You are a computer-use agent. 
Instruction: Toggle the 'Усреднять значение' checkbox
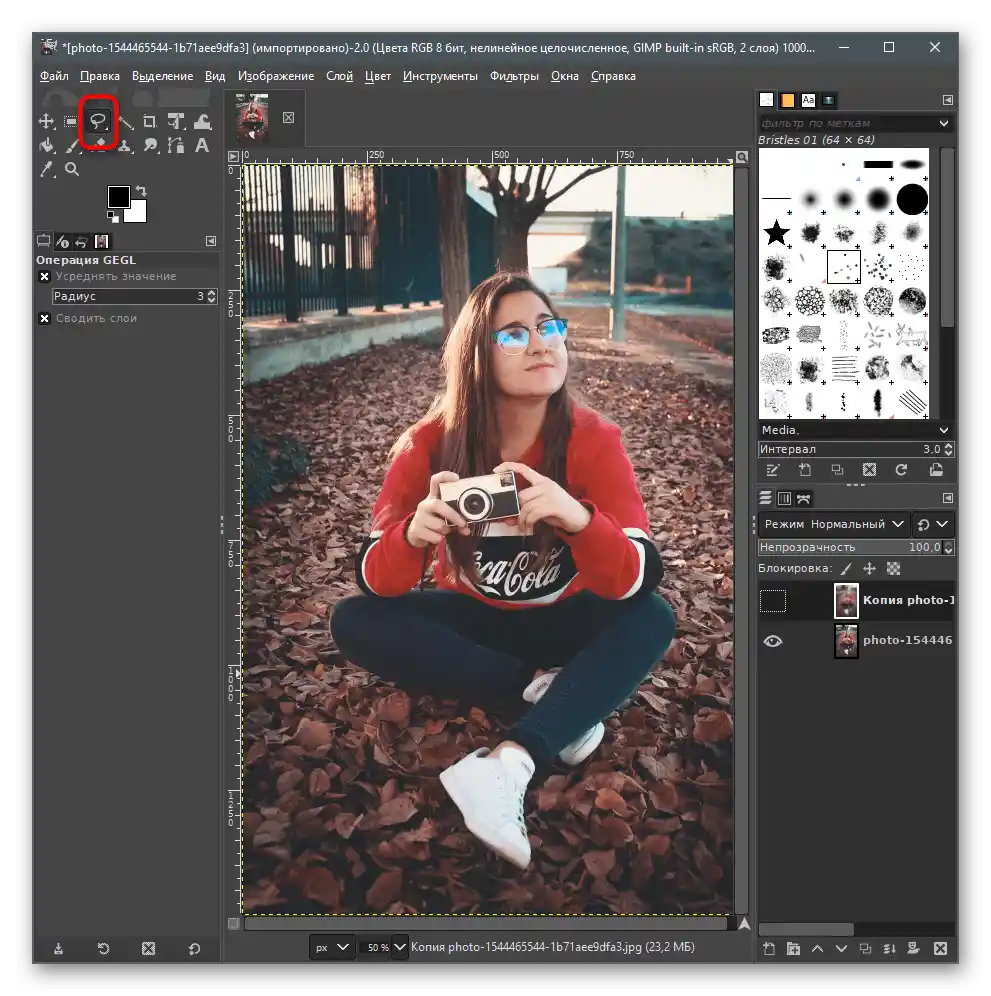click(44, 276)
